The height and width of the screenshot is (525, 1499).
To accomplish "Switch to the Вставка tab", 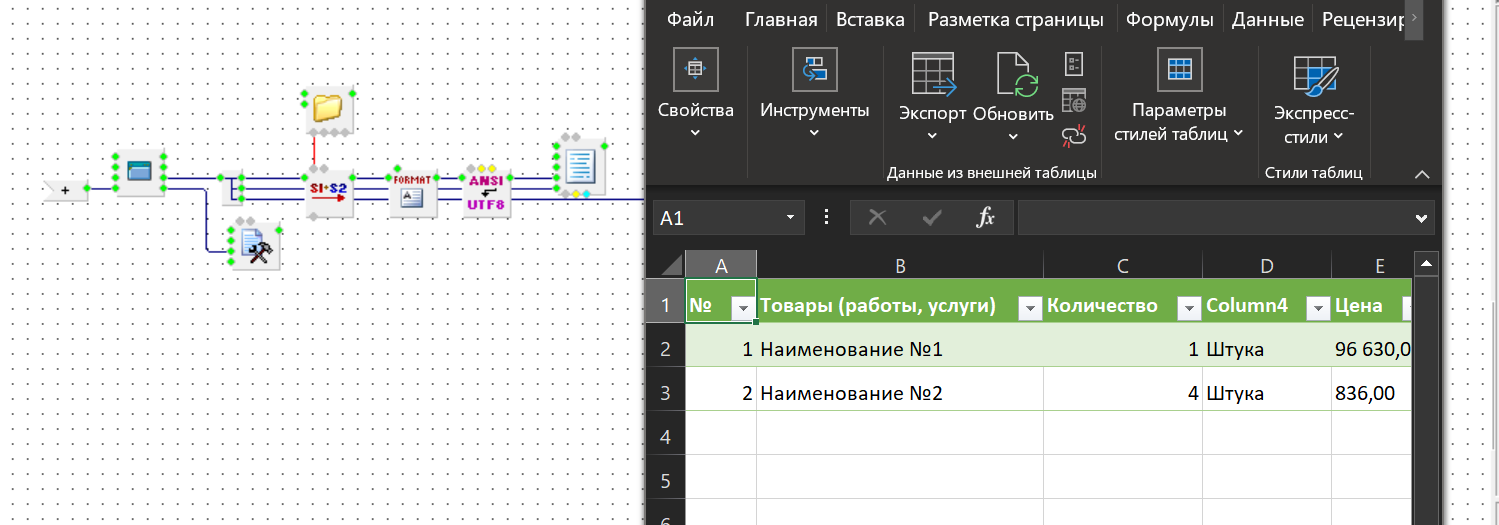I will click(x=870, y=20).
